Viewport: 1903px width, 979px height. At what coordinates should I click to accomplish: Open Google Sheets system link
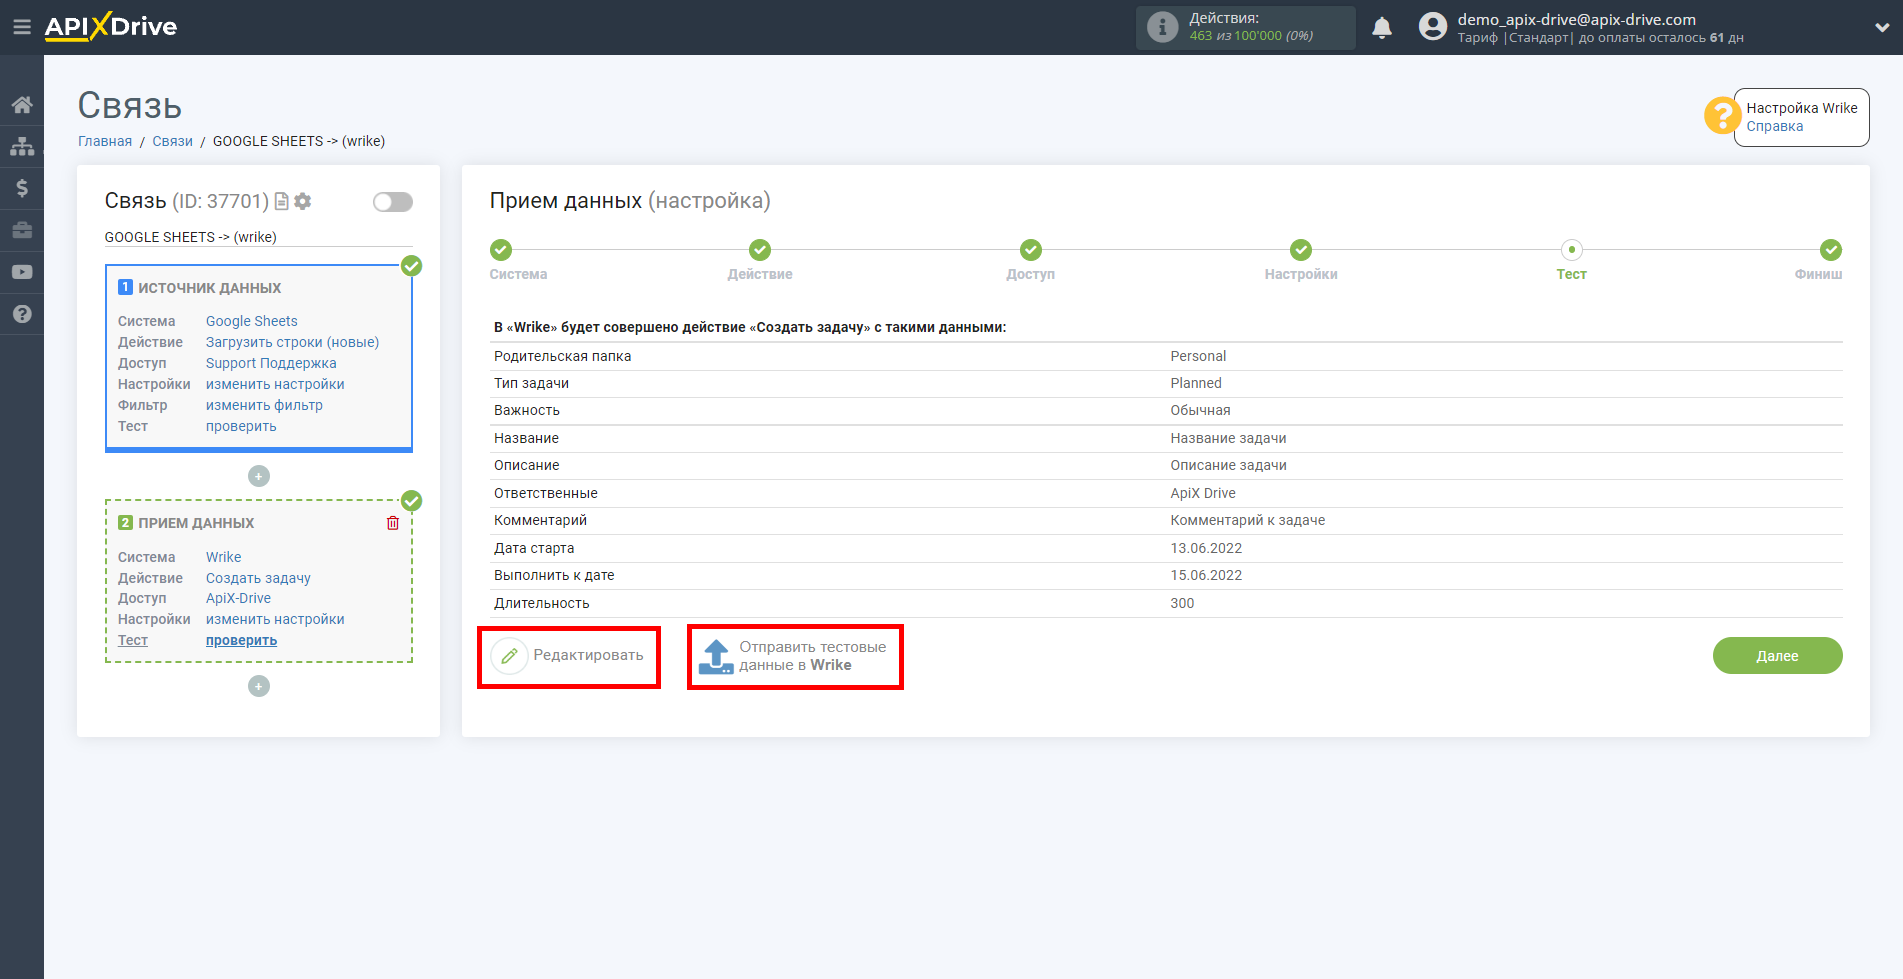point(252,321)
